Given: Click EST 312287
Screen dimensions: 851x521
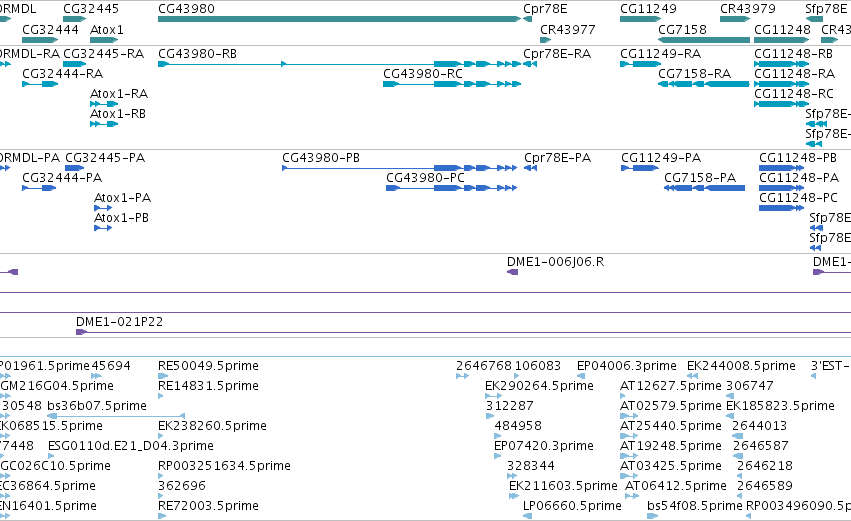Looking at the screenshot, I should 510,406.
